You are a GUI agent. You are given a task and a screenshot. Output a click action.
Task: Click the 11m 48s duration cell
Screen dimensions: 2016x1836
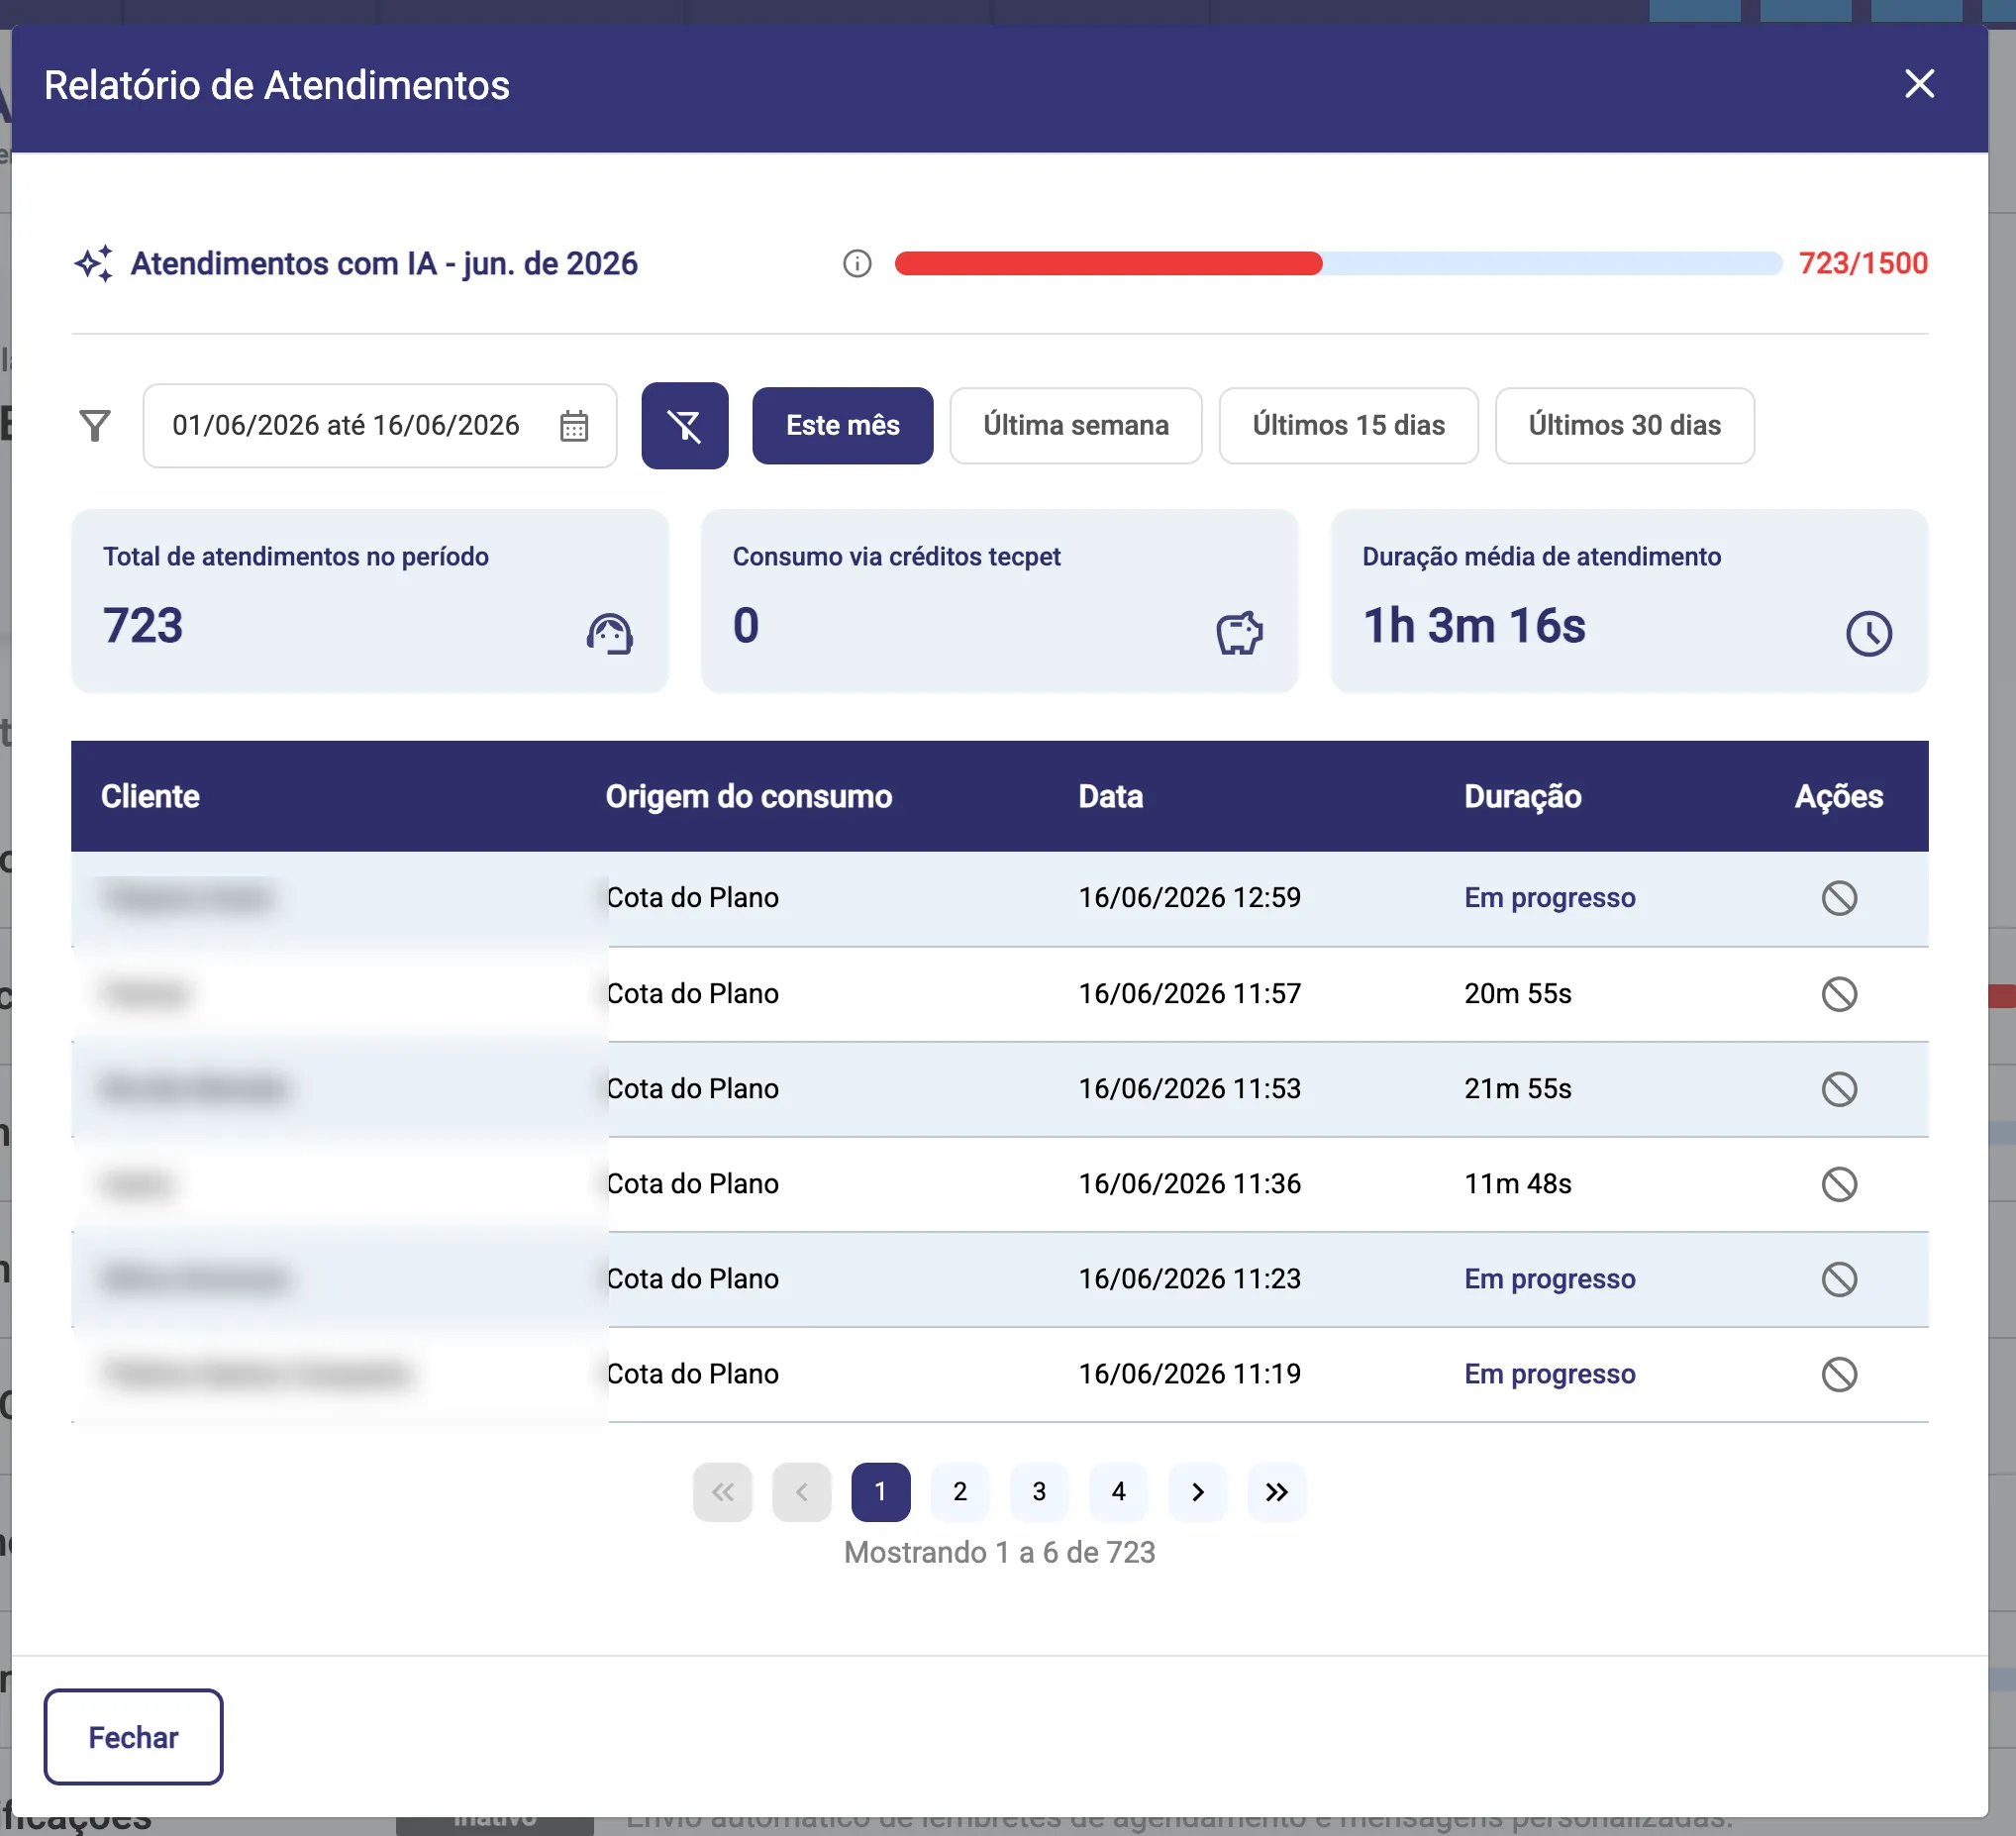pos(1517,1184)
